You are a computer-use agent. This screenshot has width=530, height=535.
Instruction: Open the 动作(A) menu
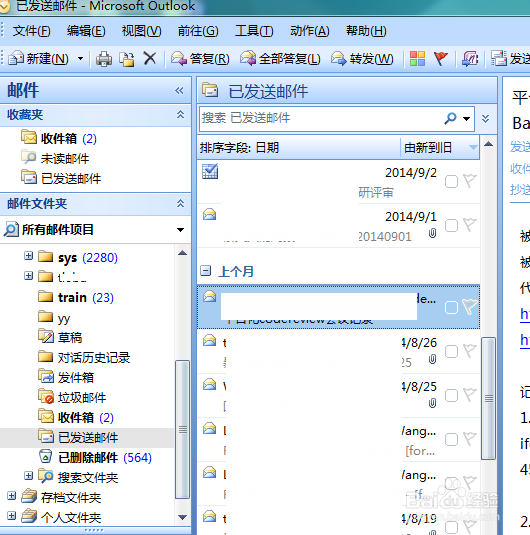click(310, 31)
